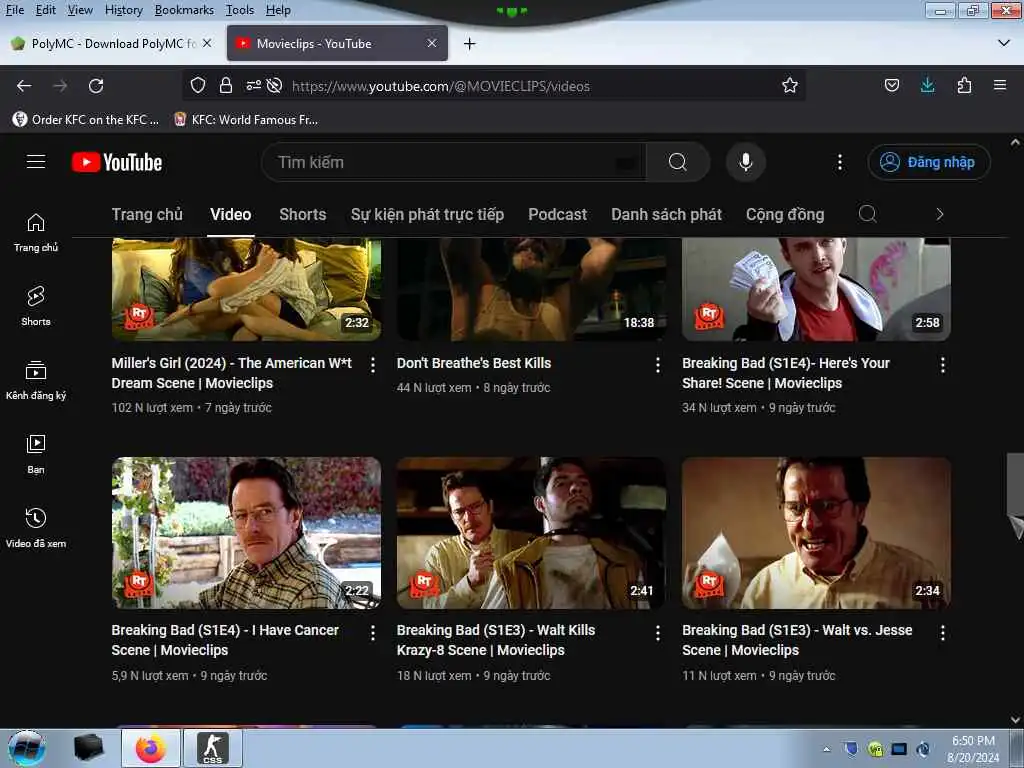Click the Tìm kiếm search field

click(x=453, y=162)
